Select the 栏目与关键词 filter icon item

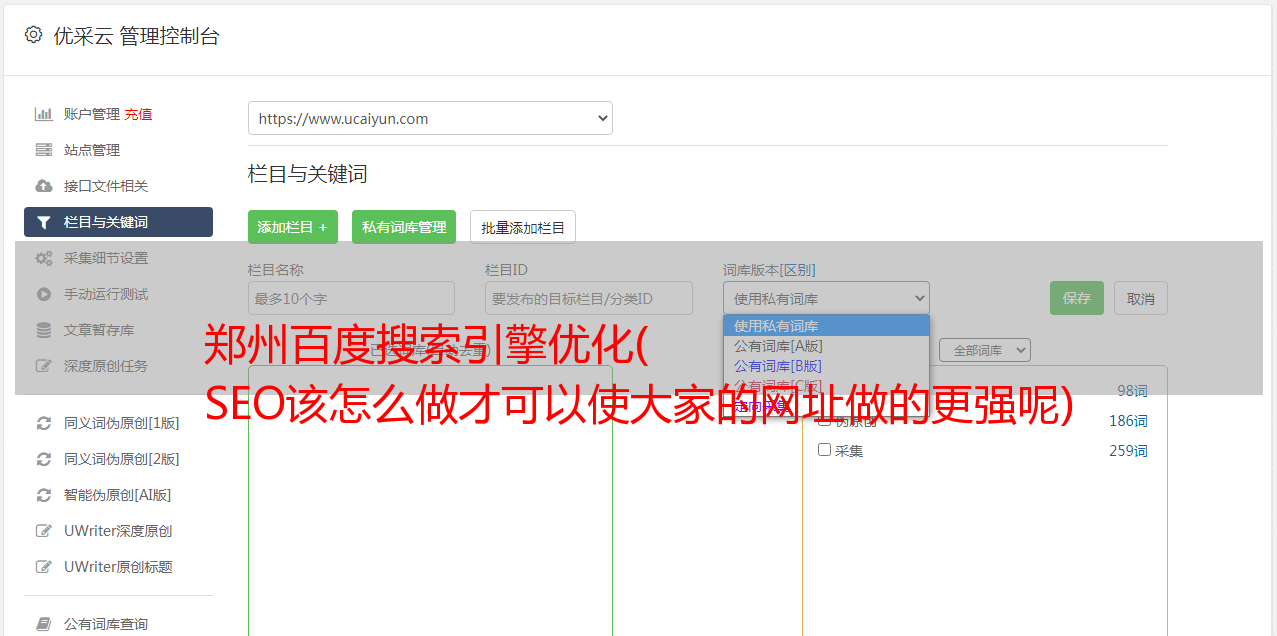[43, 222]
